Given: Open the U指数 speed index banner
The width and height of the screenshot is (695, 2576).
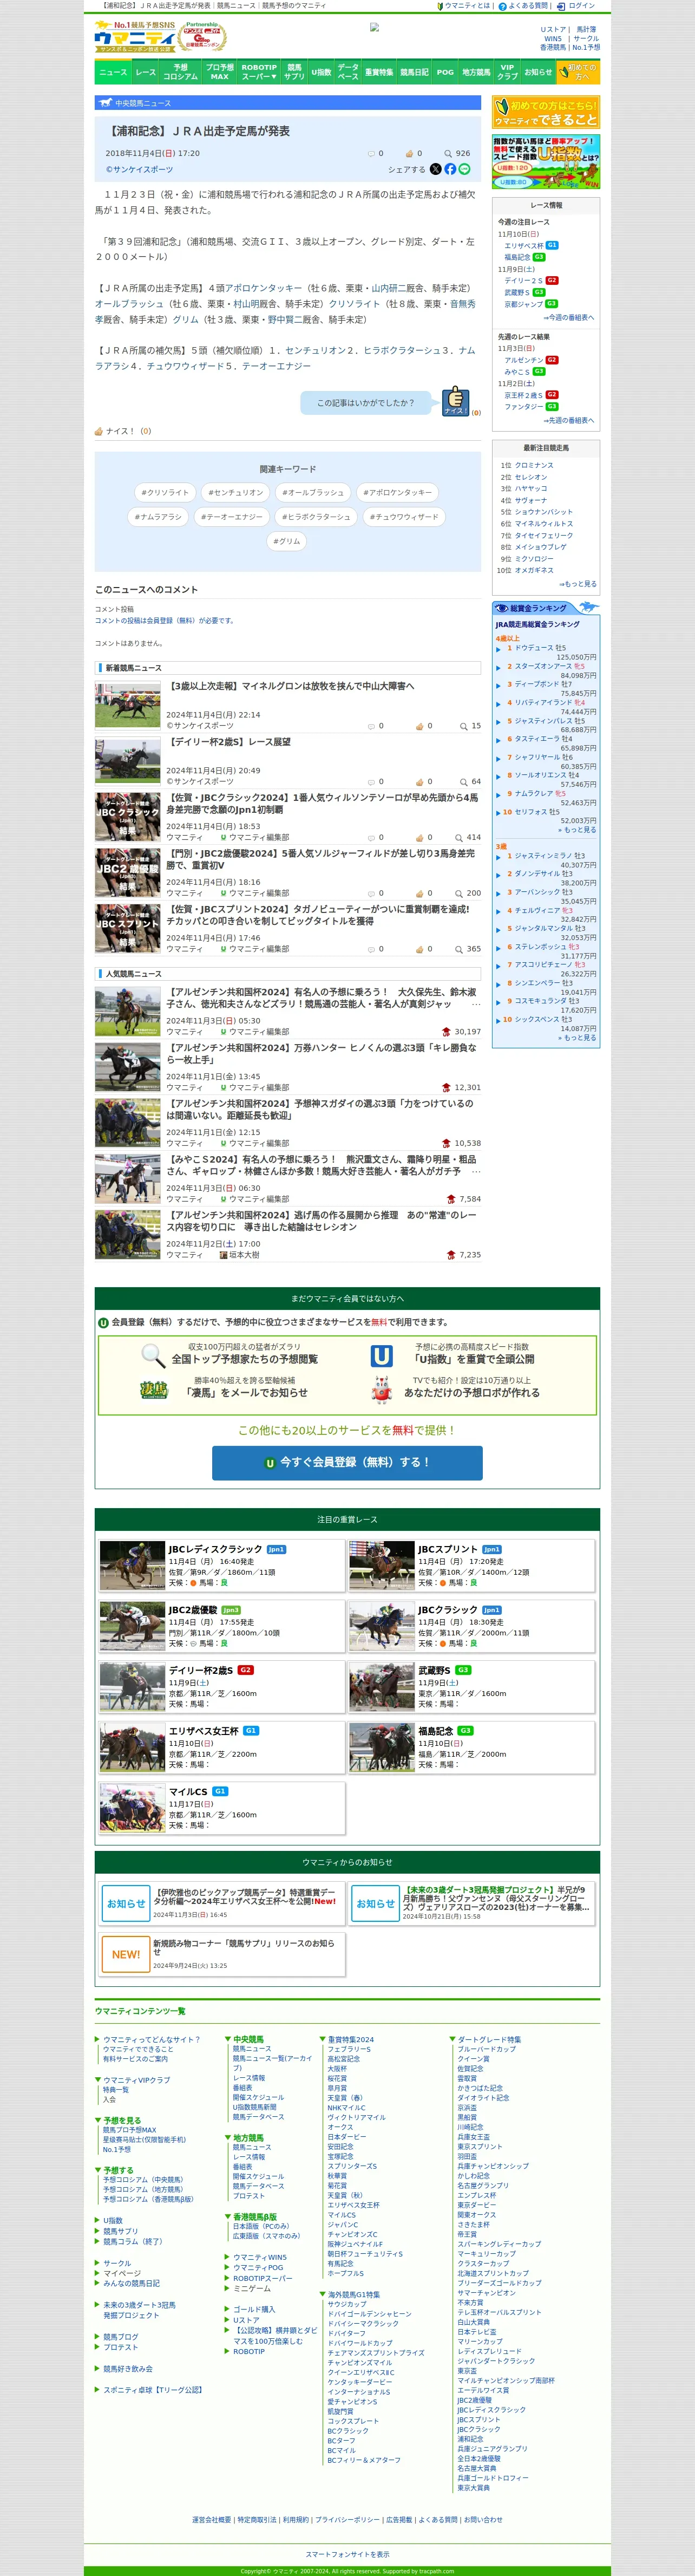Looking at the screenshot, I should 546,162.
